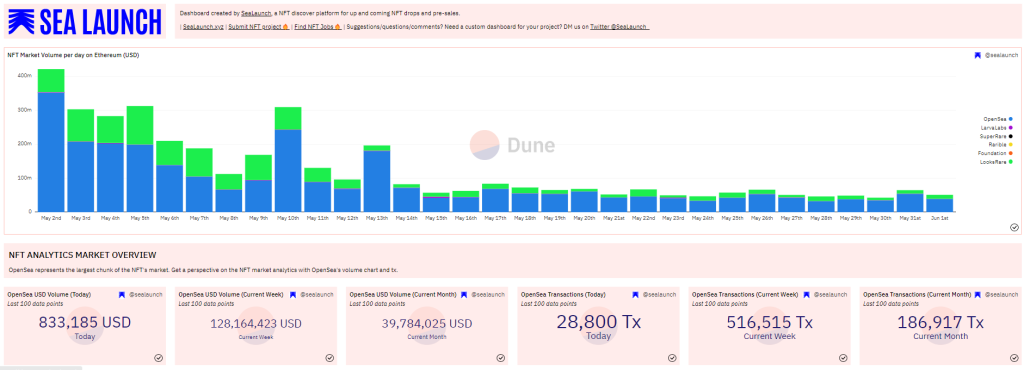Viewport: 1024px width, 370px height.
Task: Click the Sea Launch logo
Action: (86, 22)
